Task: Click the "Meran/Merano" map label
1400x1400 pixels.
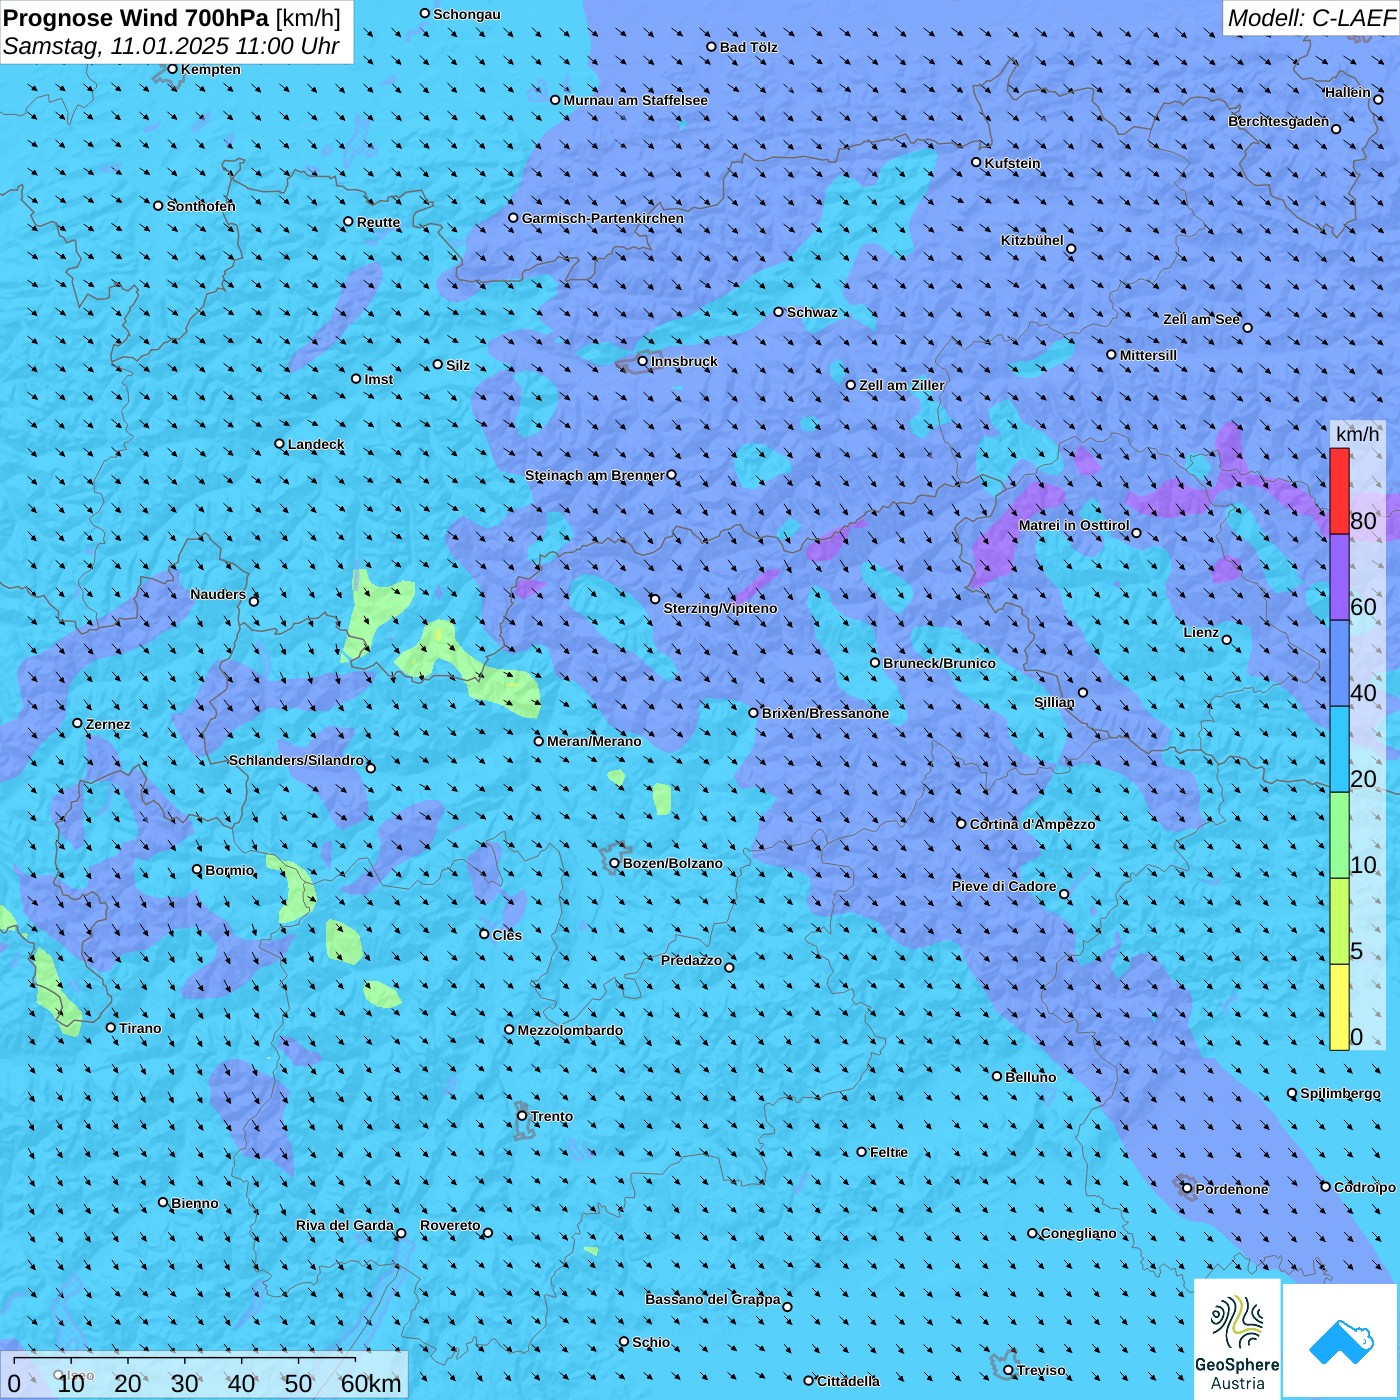Action: click(594, 741)
